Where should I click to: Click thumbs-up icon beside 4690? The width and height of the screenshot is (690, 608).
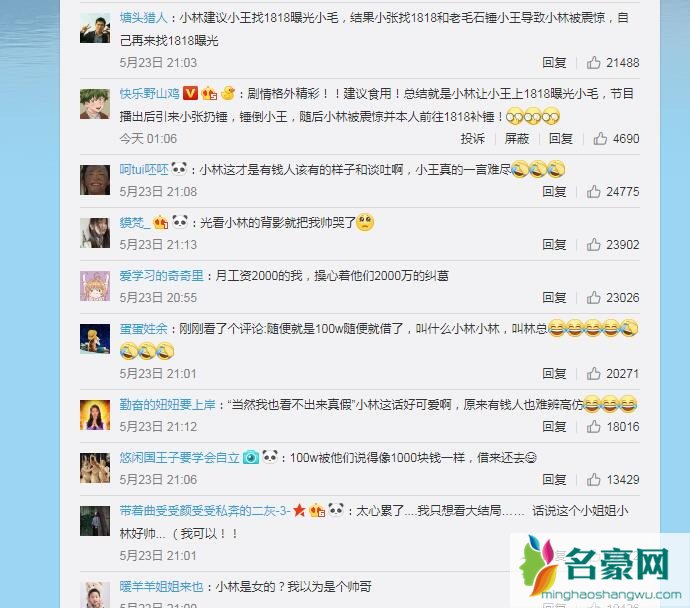pyautogui.click(x=600, y=139)
